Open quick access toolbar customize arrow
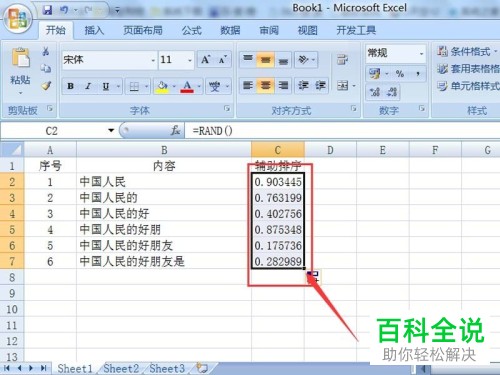Image resolution: width=500 pixels, height=375 pixels. [x=117, y=11]
